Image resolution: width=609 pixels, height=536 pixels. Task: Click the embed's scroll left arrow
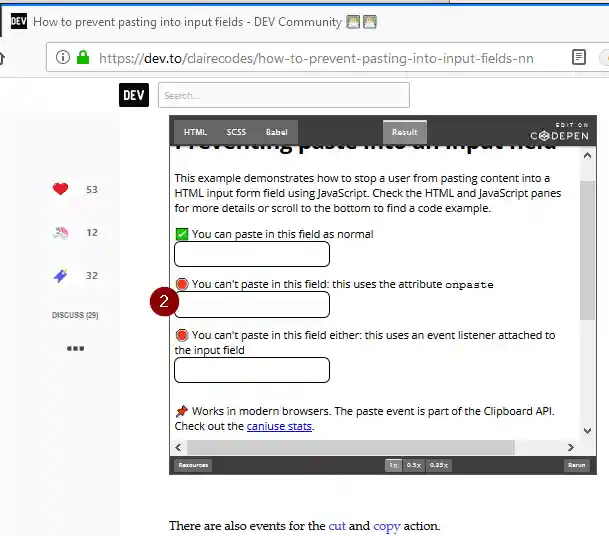178,447
